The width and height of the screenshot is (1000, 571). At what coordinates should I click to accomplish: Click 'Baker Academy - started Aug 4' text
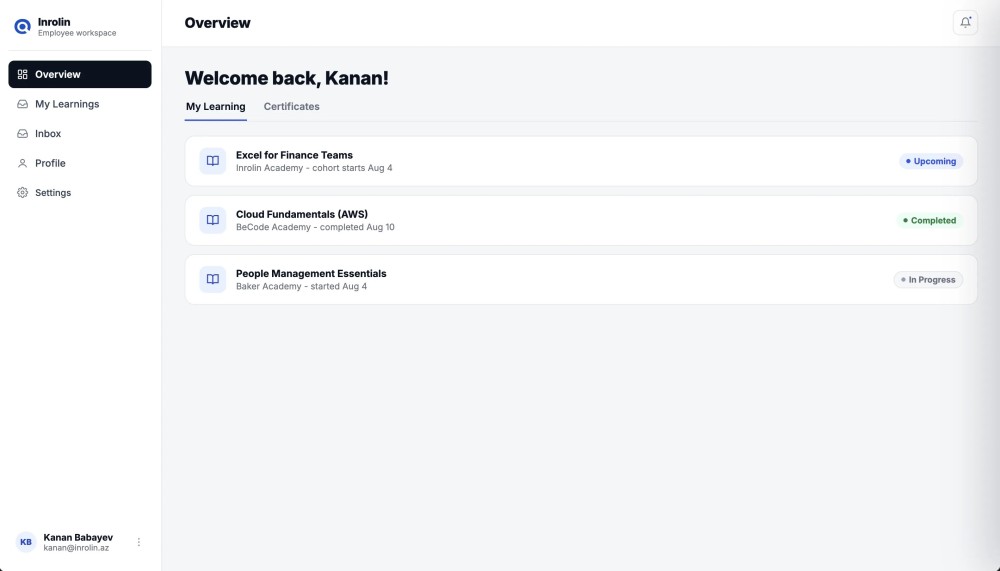[301, 286]
